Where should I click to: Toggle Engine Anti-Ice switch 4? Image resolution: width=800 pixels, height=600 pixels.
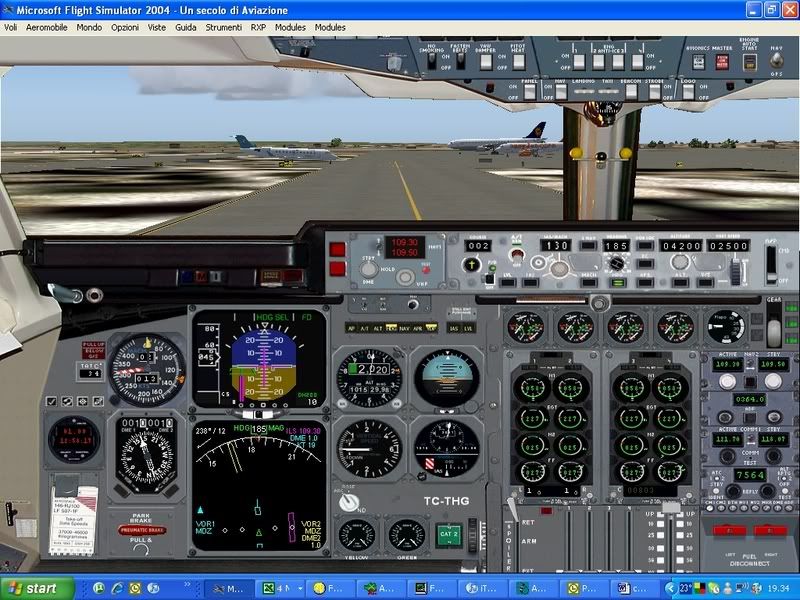pos(637,62)
